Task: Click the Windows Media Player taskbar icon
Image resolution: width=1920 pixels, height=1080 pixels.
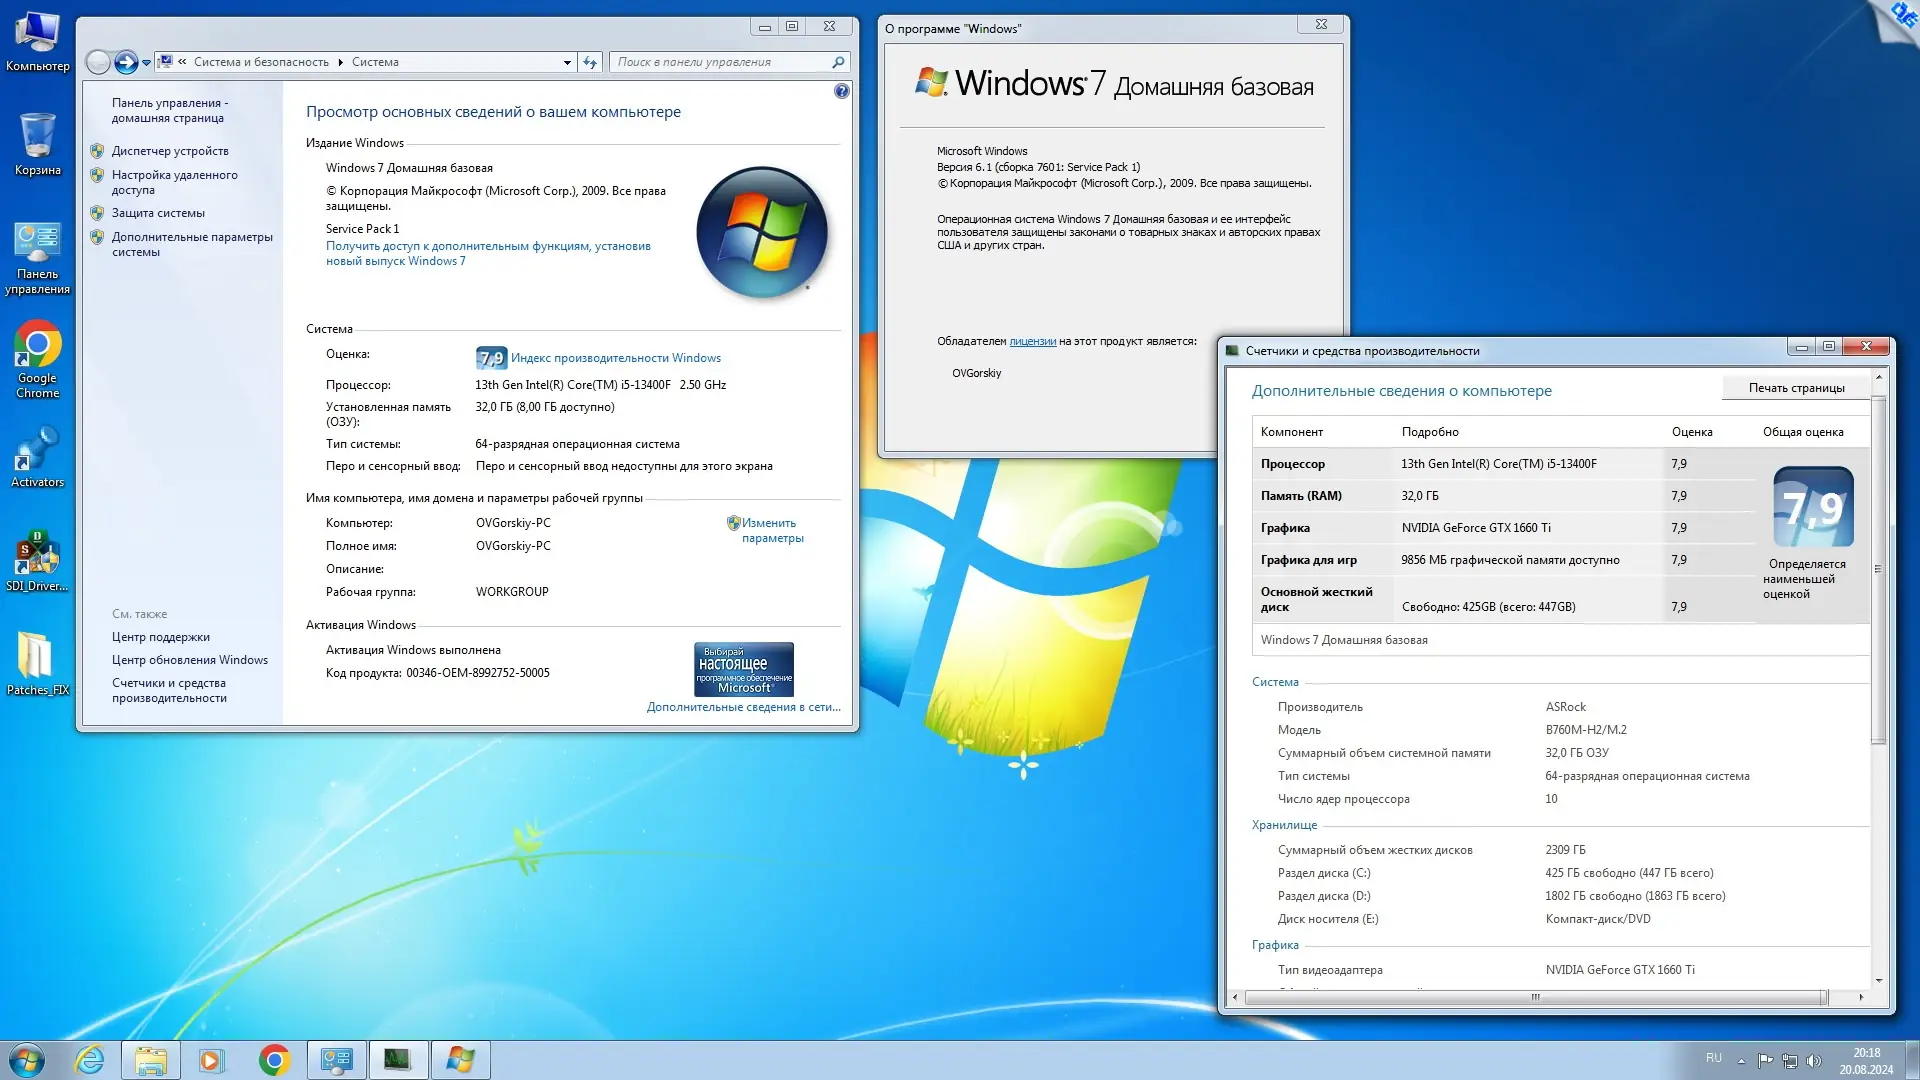Action: tap(211, 1060)
